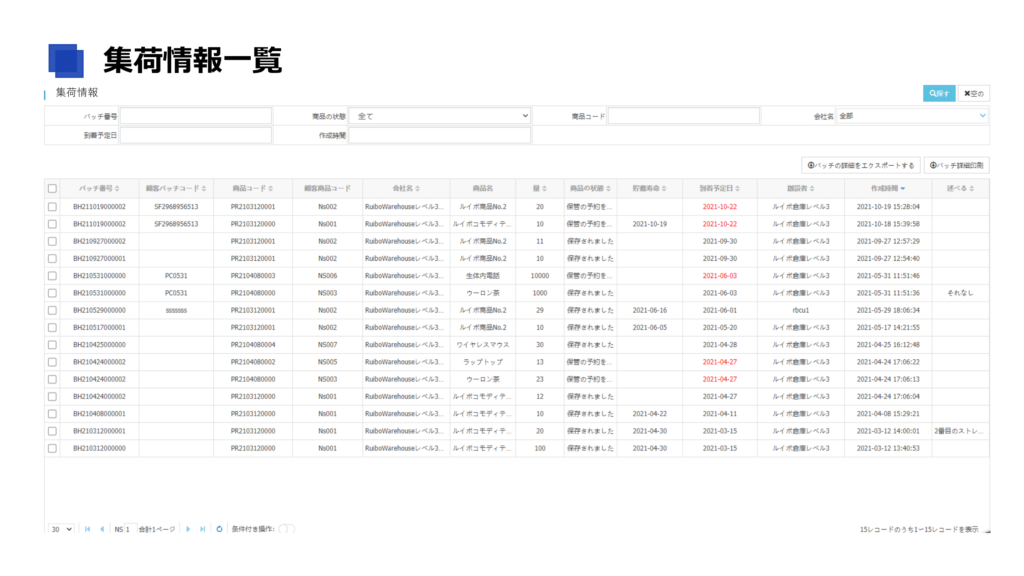
Task: Click the remark cell それなし
Action: [961, 293]
